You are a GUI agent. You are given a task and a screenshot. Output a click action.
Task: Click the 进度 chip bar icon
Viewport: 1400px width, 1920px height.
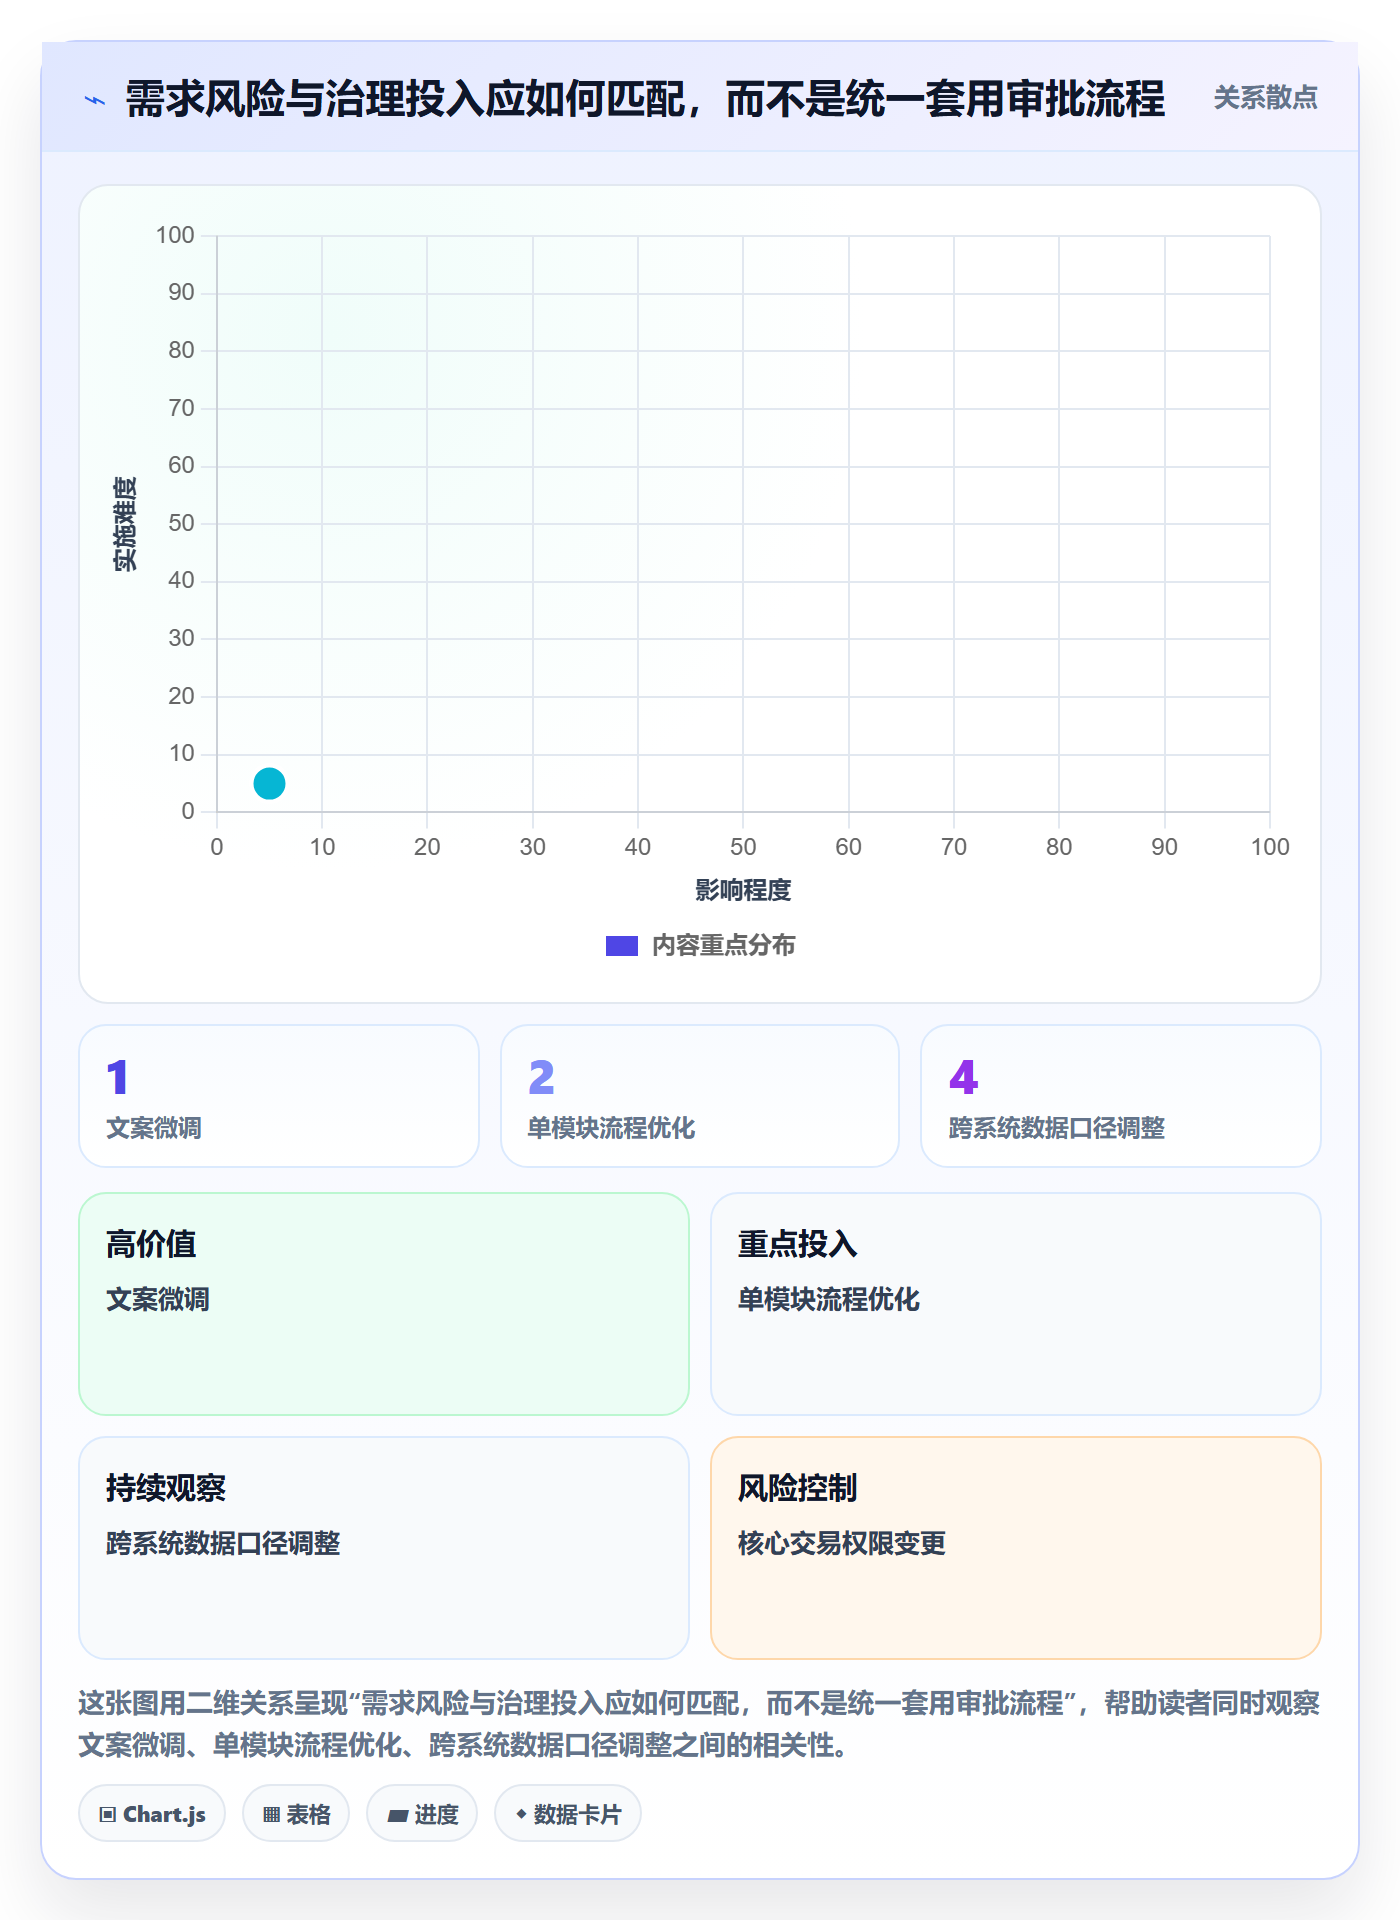pos(397,1815)
